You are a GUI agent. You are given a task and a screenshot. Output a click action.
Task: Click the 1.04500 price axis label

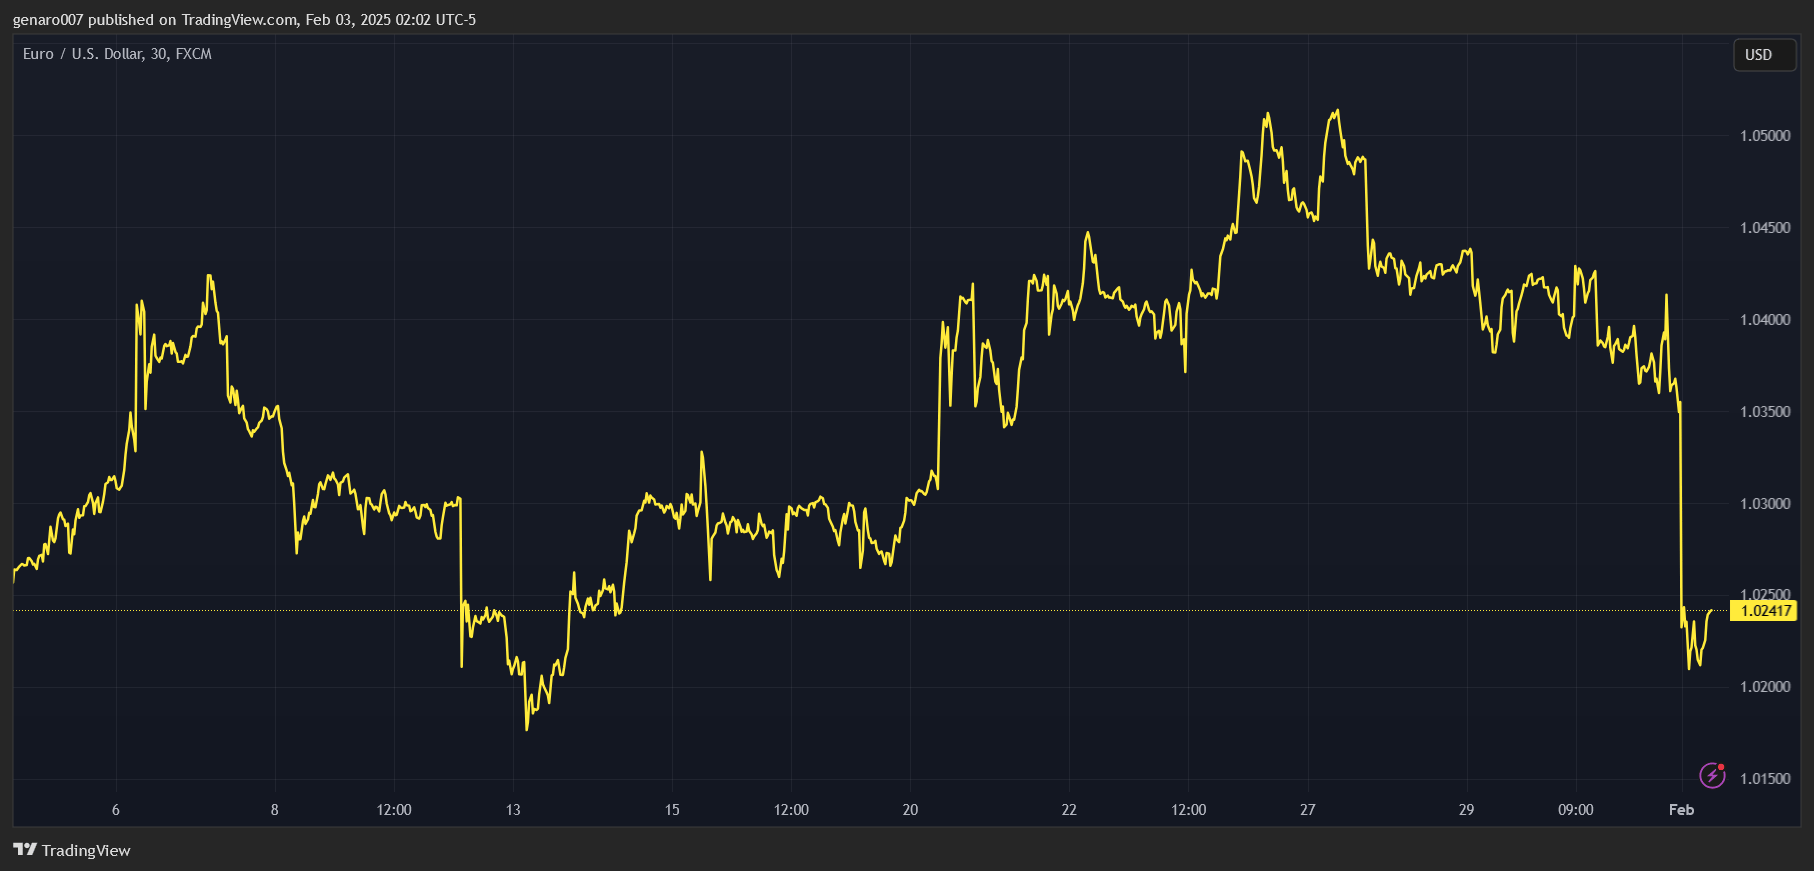coord(1765,228)
